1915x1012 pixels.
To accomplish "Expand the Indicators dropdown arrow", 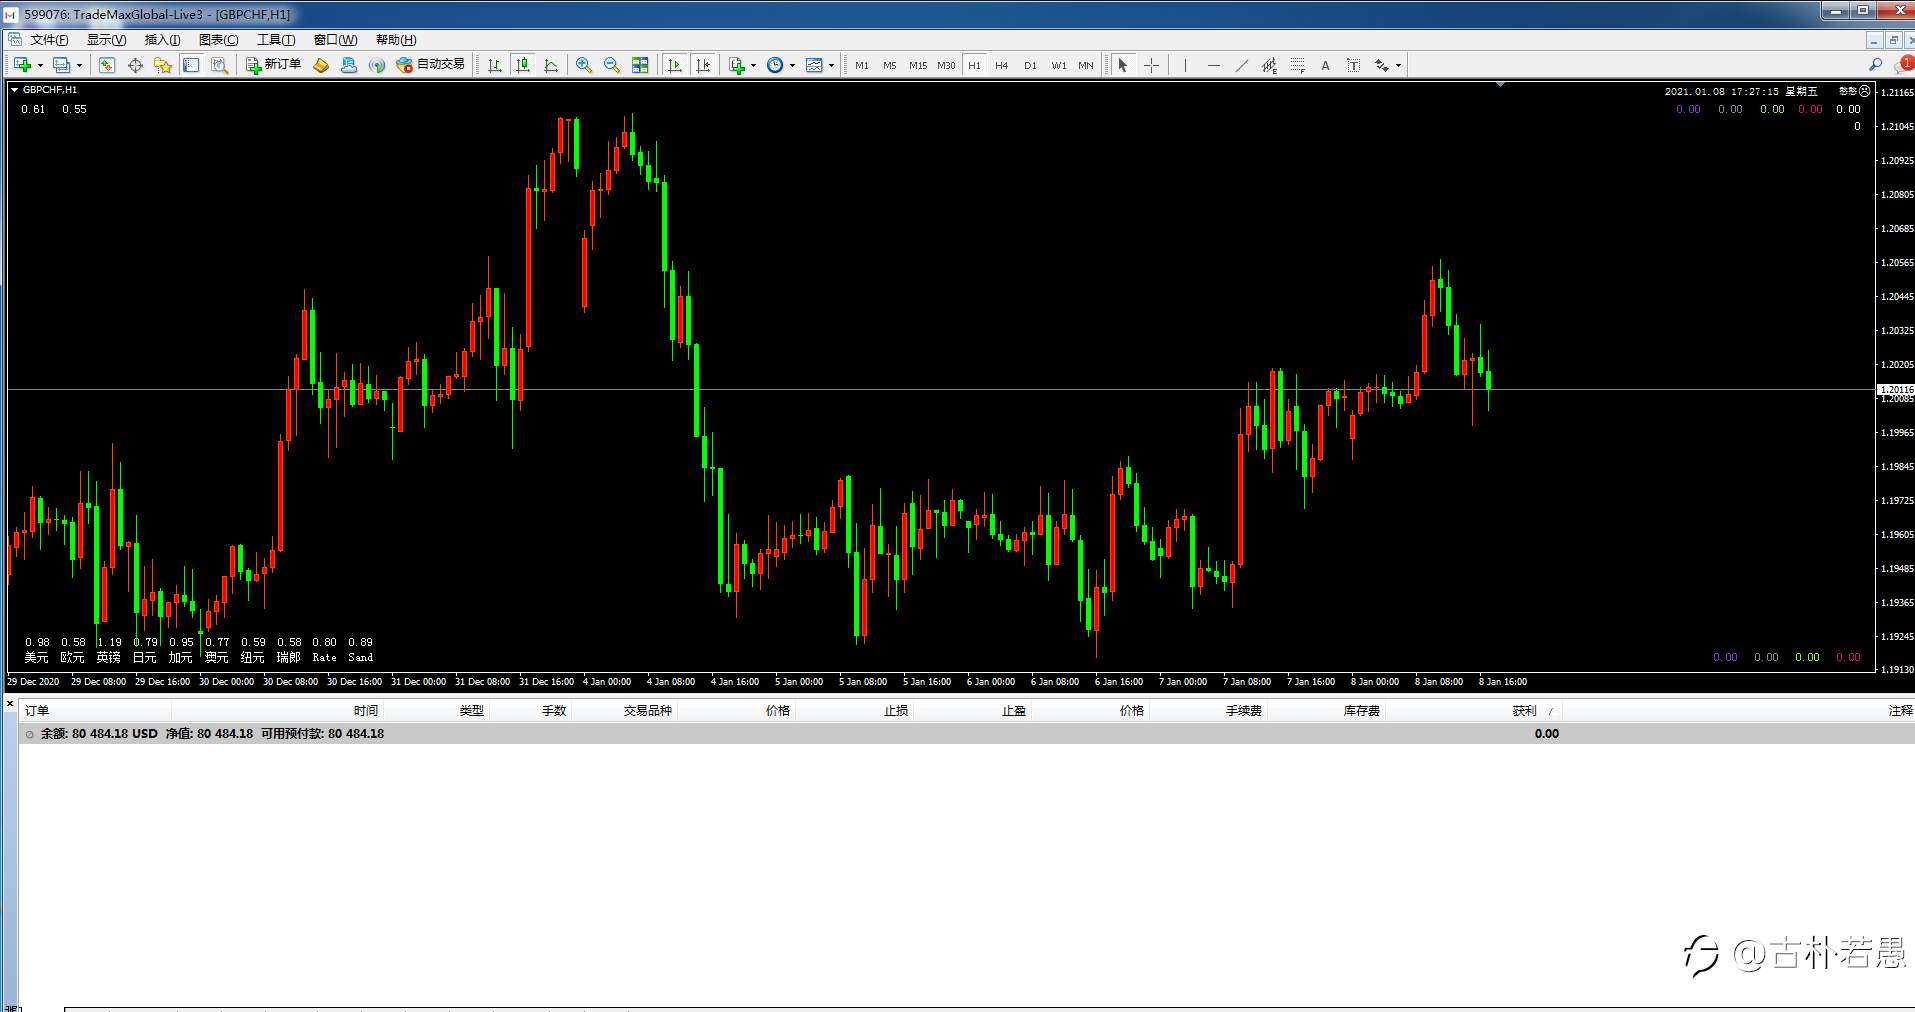I will click(x=753, y=66).
